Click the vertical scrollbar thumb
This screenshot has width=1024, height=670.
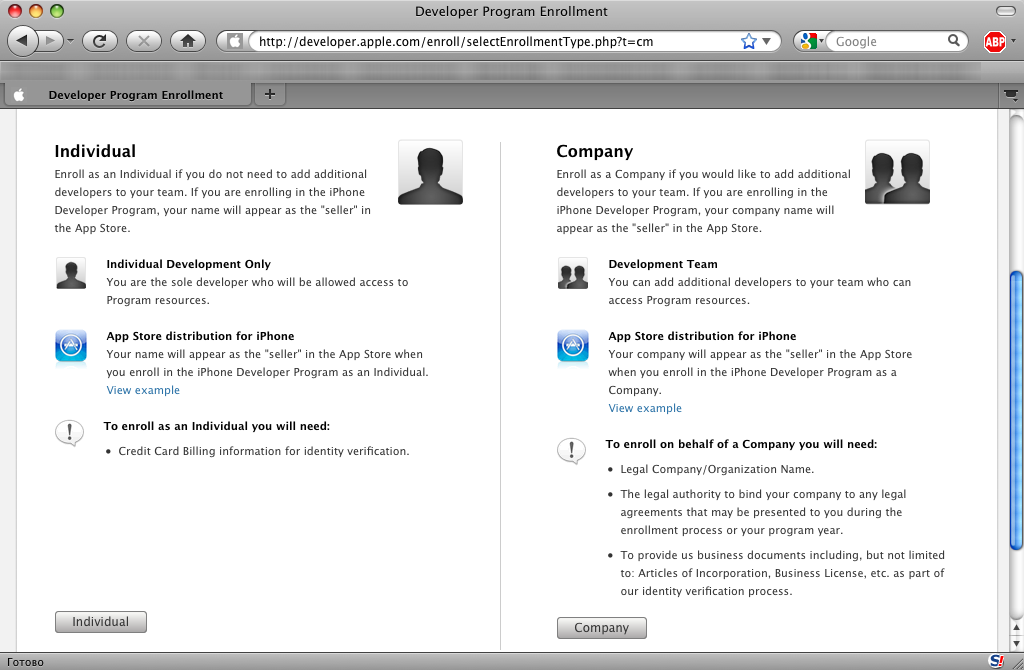pyautogui.click(x=1016, y=410)
